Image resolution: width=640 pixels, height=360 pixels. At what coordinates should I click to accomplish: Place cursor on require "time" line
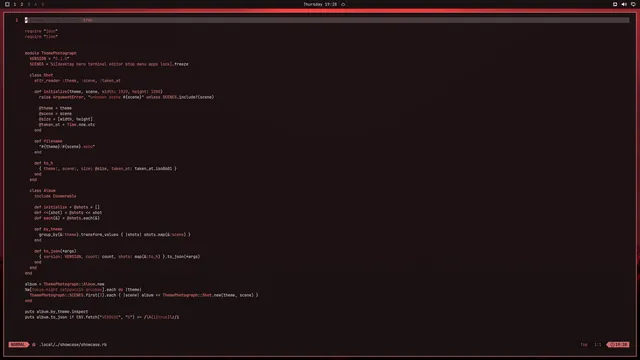(41, 37)
